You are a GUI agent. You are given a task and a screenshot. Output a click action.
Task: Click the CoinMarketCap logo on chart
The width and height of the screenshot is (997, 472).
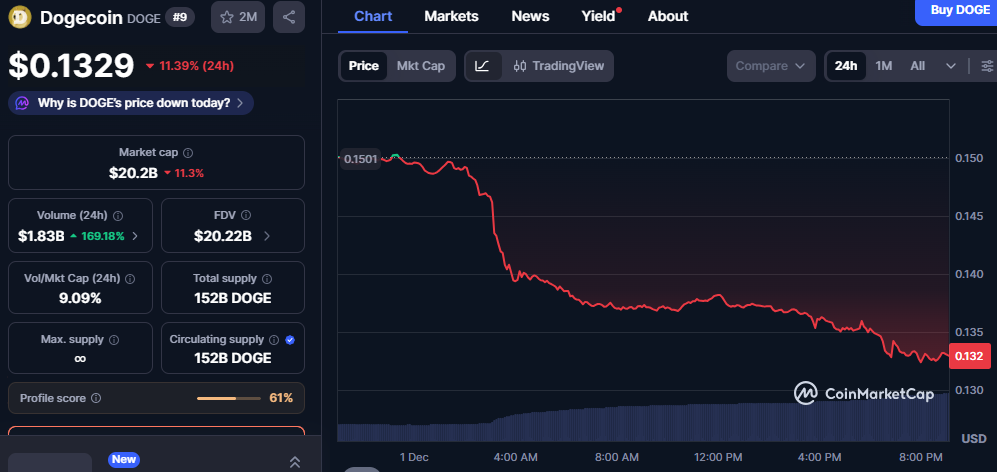point(863,394)
